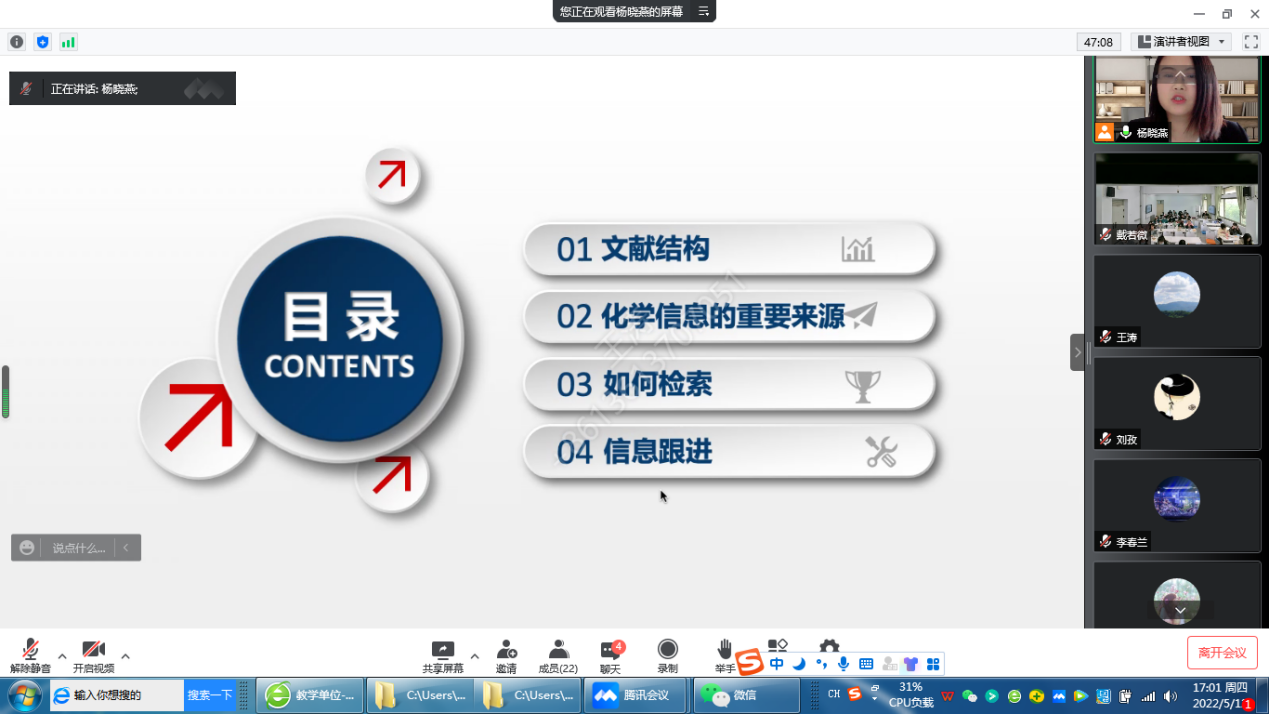Collapse the participant video sidebar
Viewport: 1269px width, 714px height.
(1077, 352)
